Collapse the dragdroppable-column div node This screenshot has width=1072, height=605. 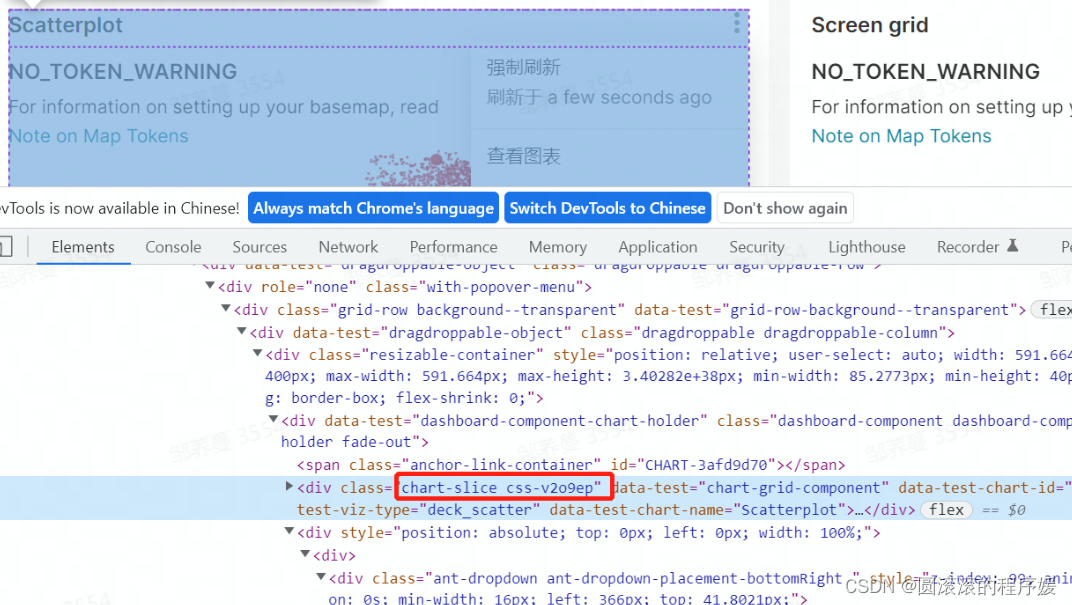(x=241, y=331)
